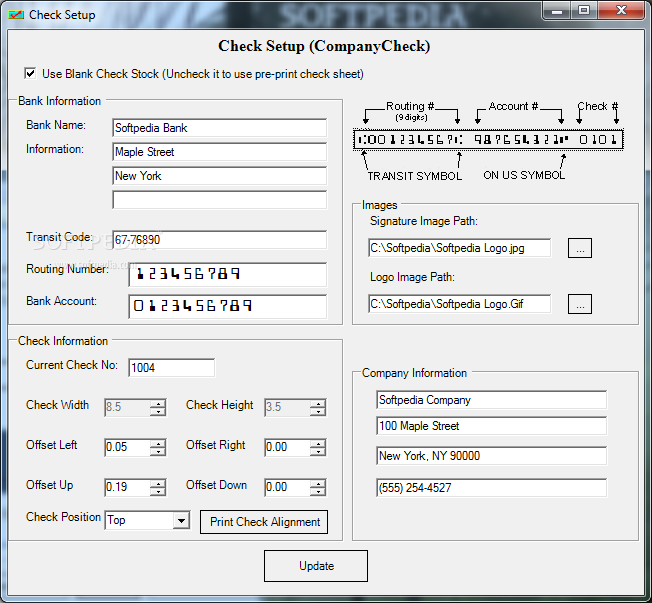Increase Offset Down value with up arrow

(318, 483)
